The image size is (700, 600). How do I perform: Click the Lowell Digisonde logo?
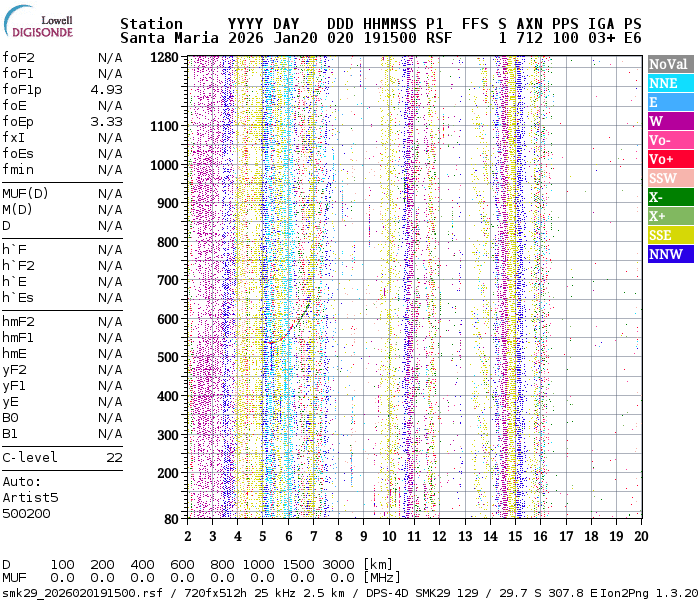[x=43, y=24]
